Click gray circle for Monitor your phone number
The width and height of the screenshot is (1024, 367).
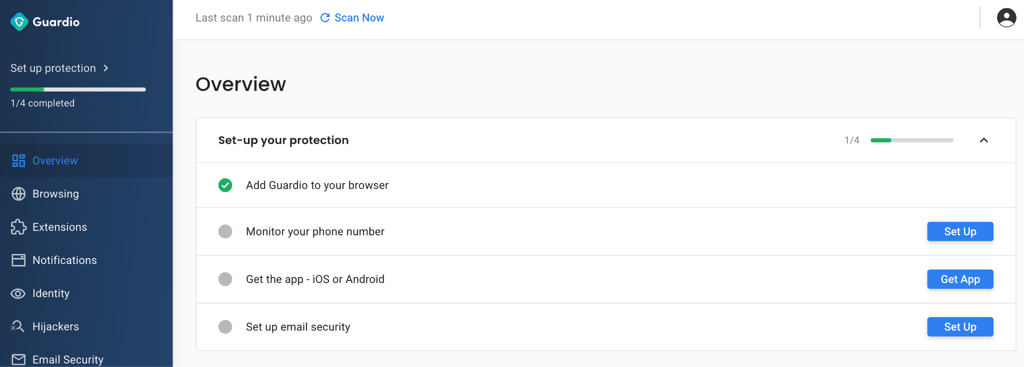[x=225, y=231]
